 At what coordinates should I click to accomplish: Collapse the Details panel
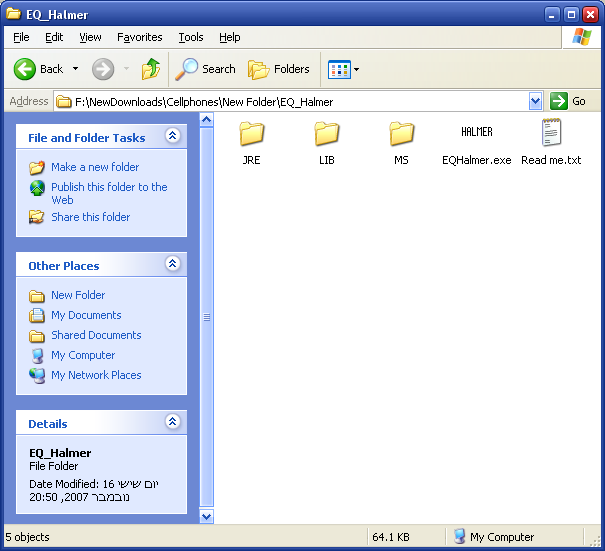tap(172, 423)
